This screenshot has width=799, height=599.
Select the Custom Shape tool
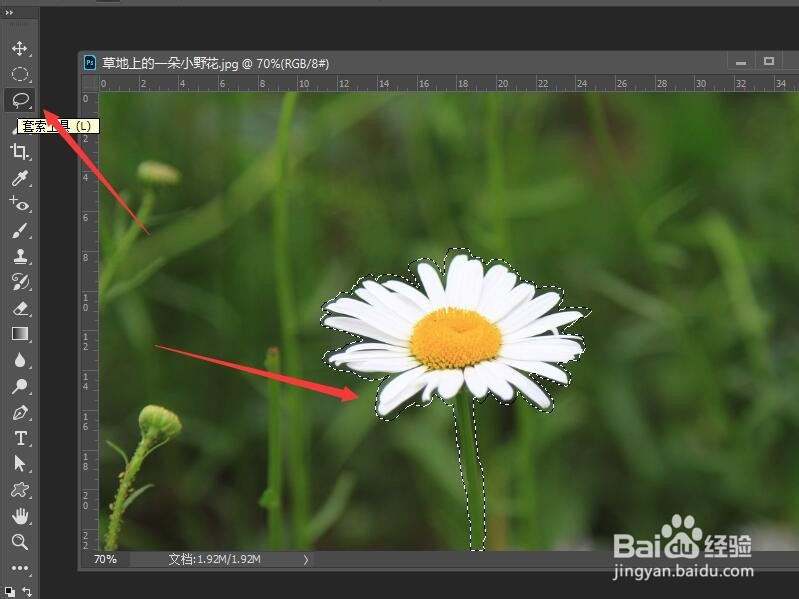click(19, 490)
